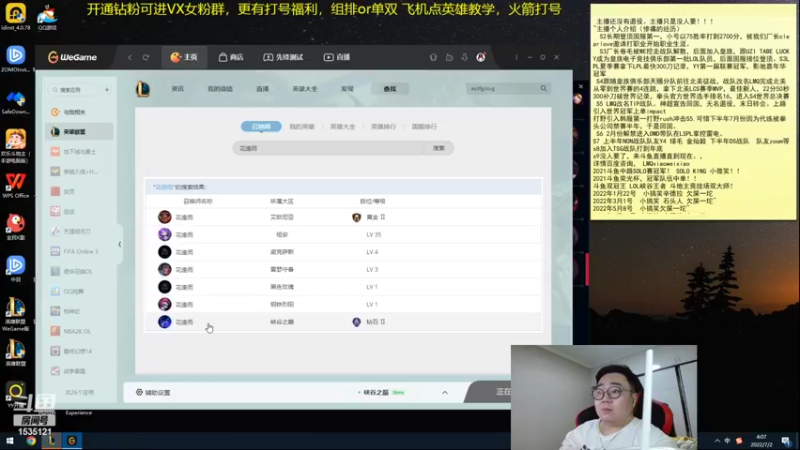This screenshot has width=800, height=450.
Task: Open the 资讯 news tab
Action: 178,89
